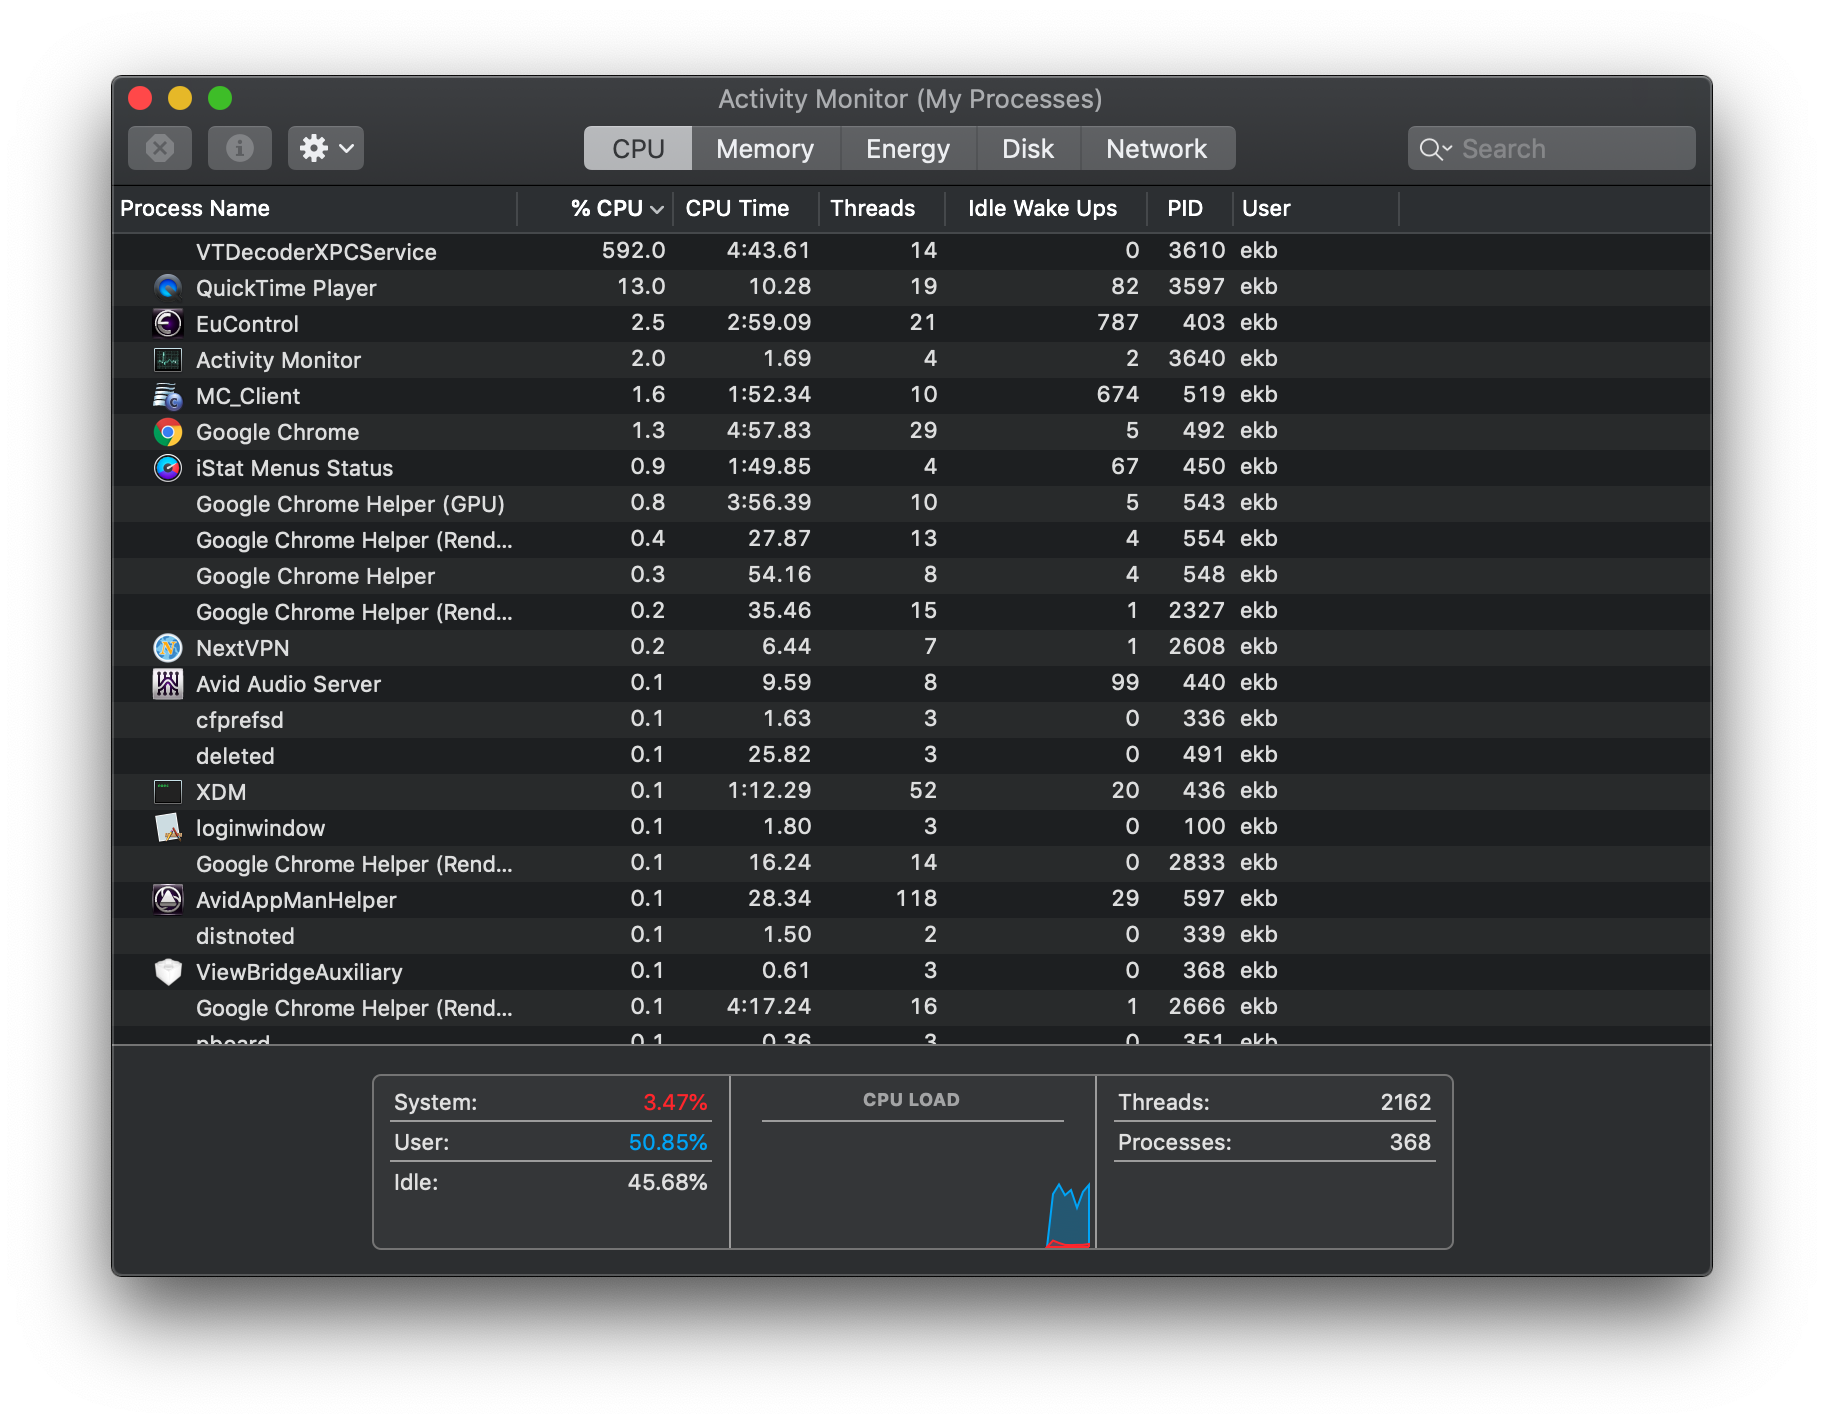1824x1424 pixels.
Task: Click the Inspect process info button
Action: (x=240, y=148)
